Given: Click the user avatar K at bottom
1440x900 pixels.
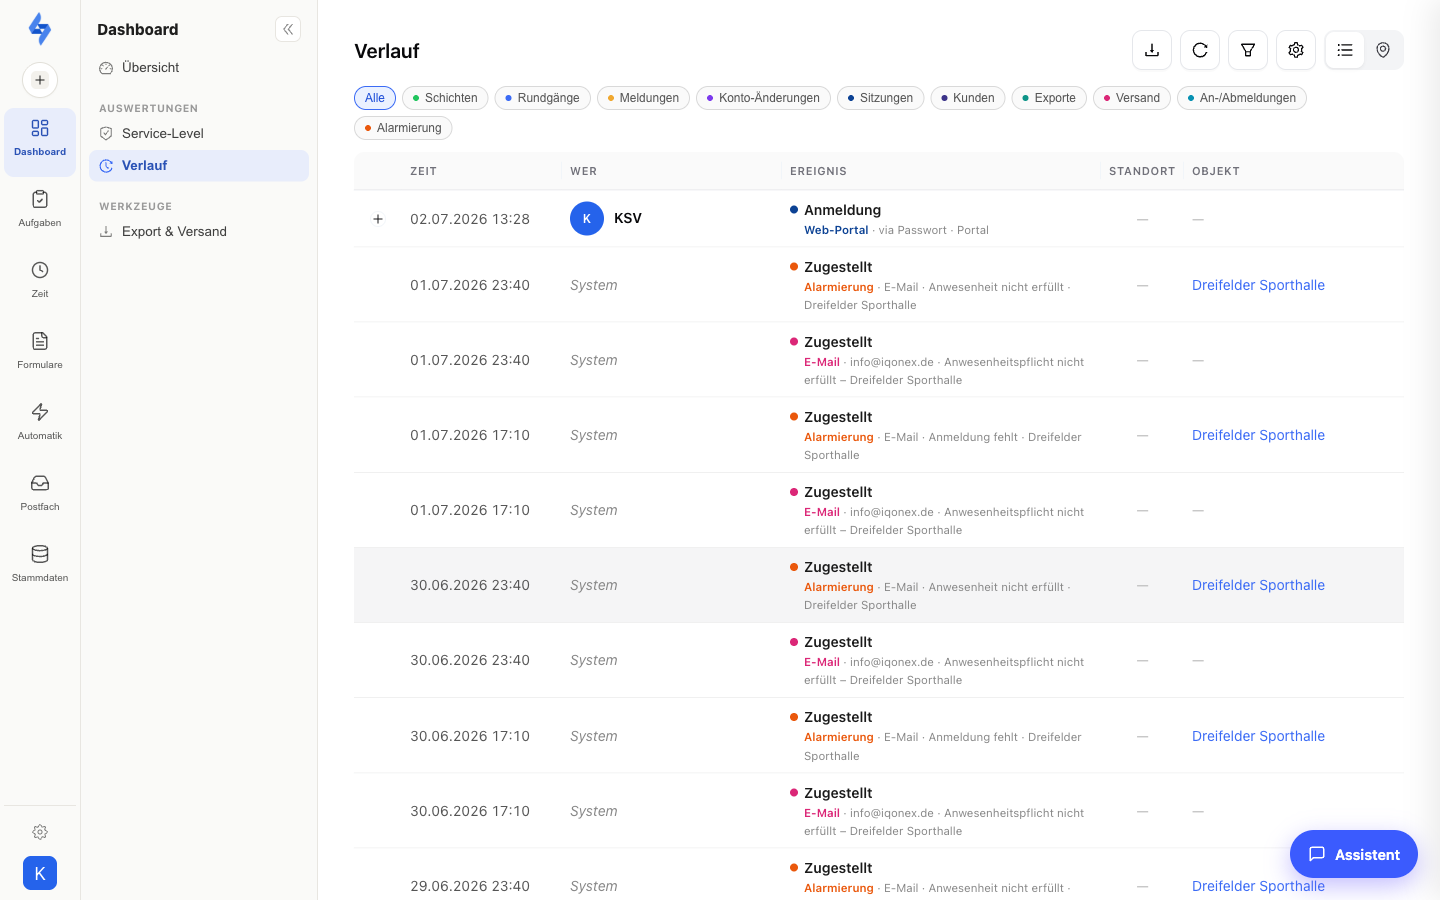Looking at the screenshot, I should pyautogui.click(x=40, y=873).
